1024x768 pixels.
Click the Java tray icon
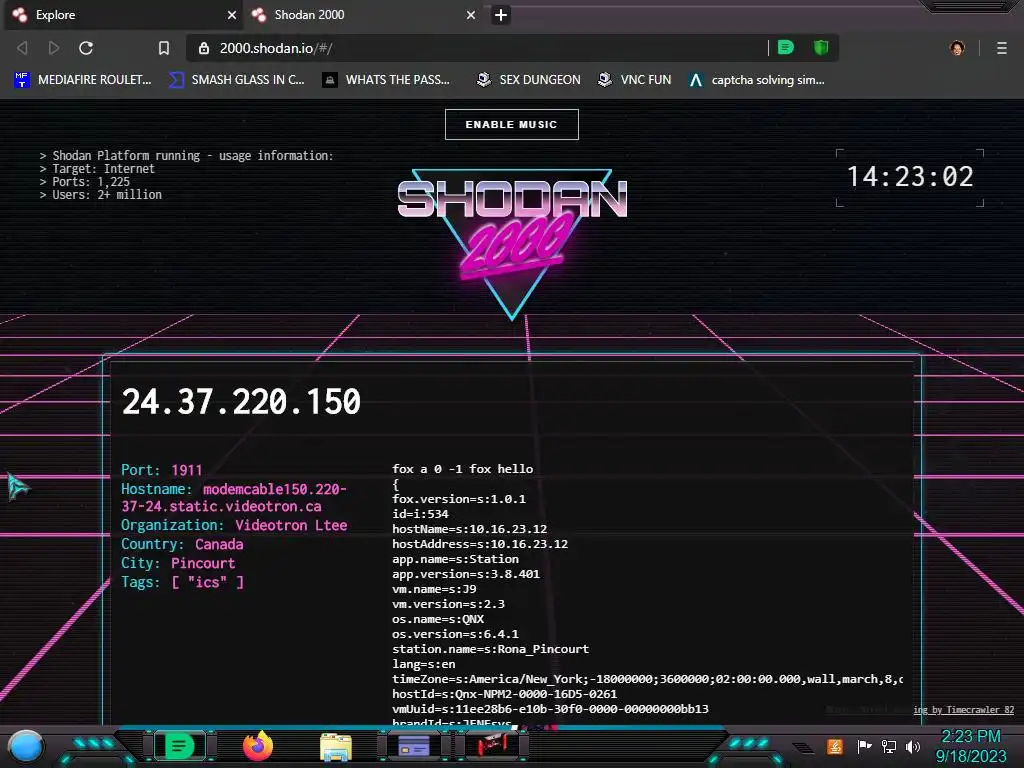834,746
